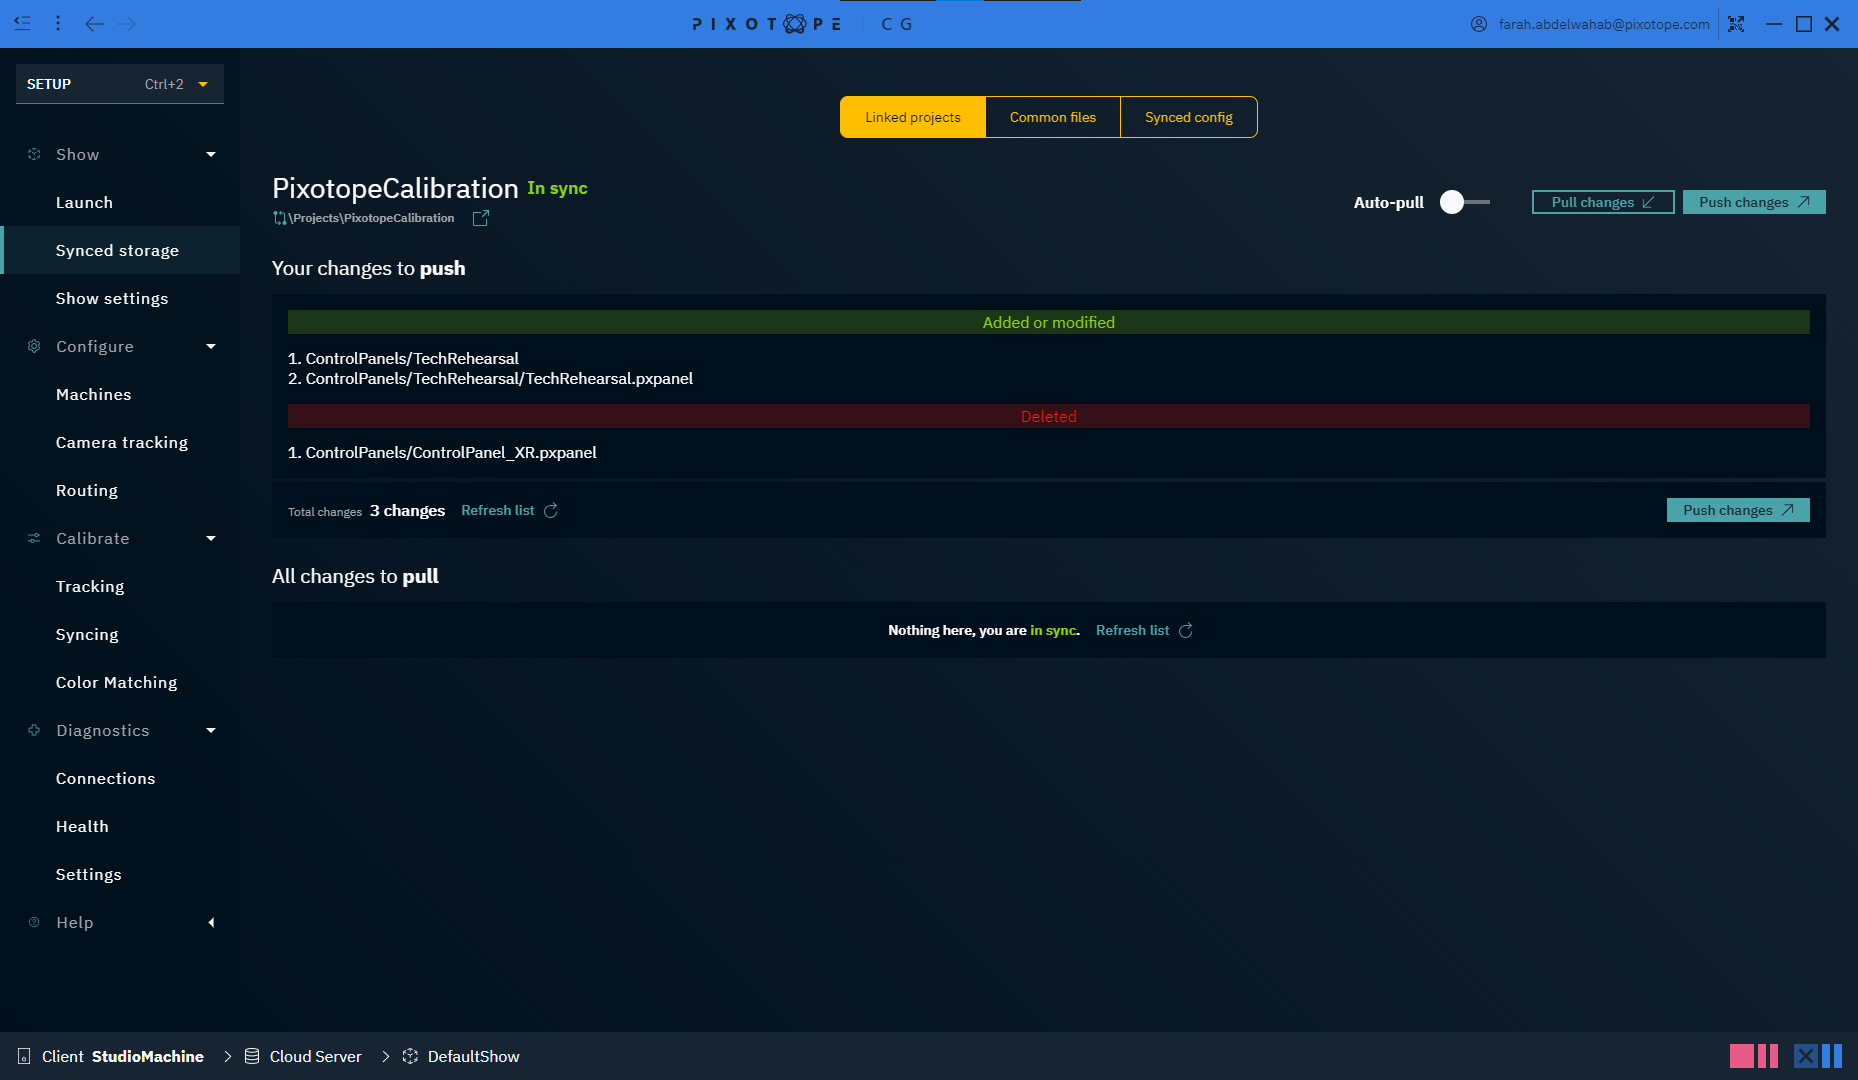The width and height of the screenshot is (1858, 1080).
Task: Expand the Help section arrow
Action: [211, 922]
